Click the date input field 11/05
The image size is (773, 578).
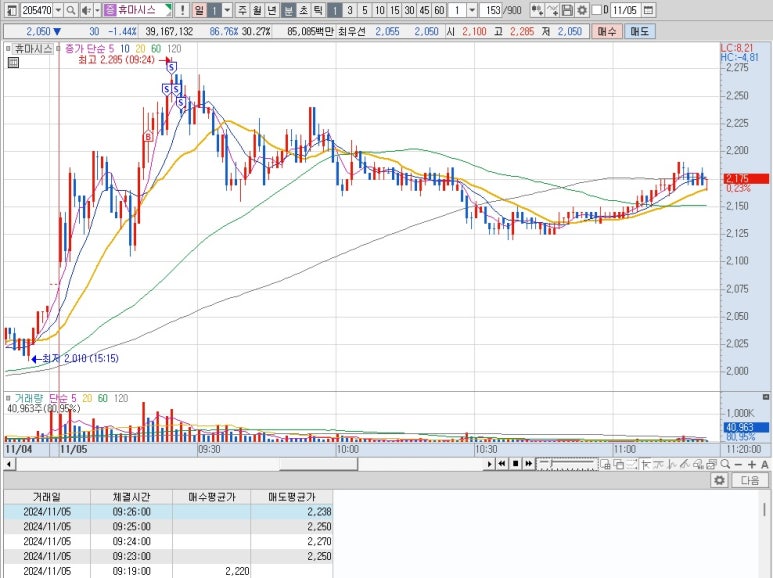(x=626, y=10)
